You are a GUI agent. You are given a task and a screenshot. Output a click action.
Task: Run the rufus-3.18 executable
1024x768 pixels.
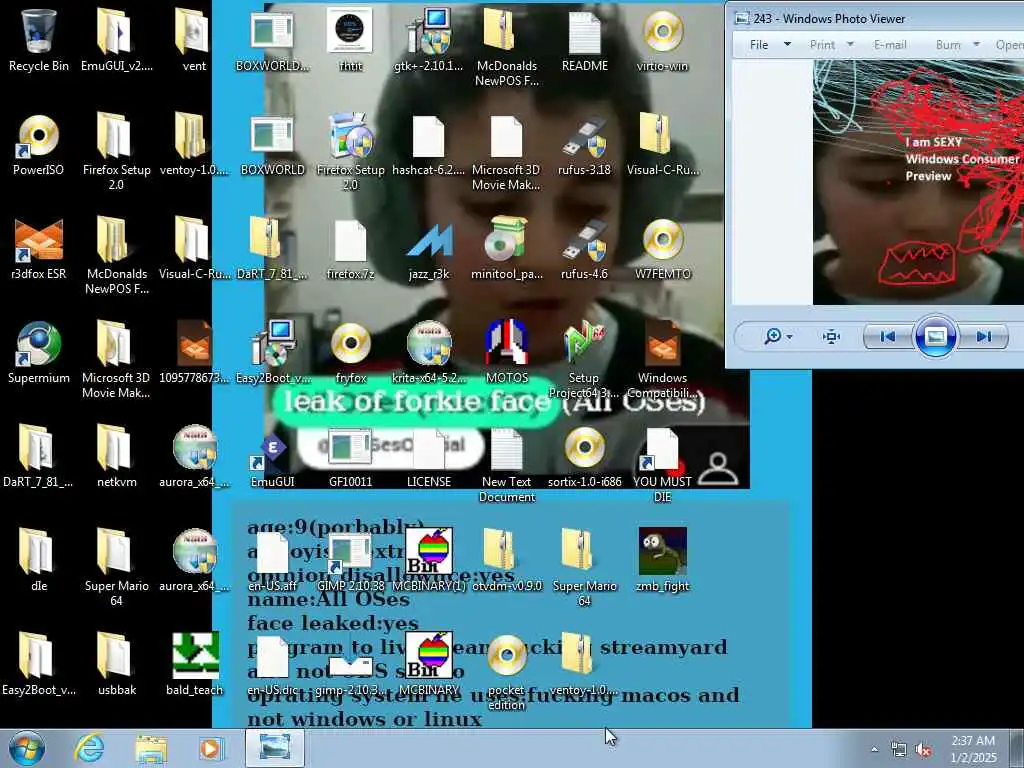tap(584, 144)
